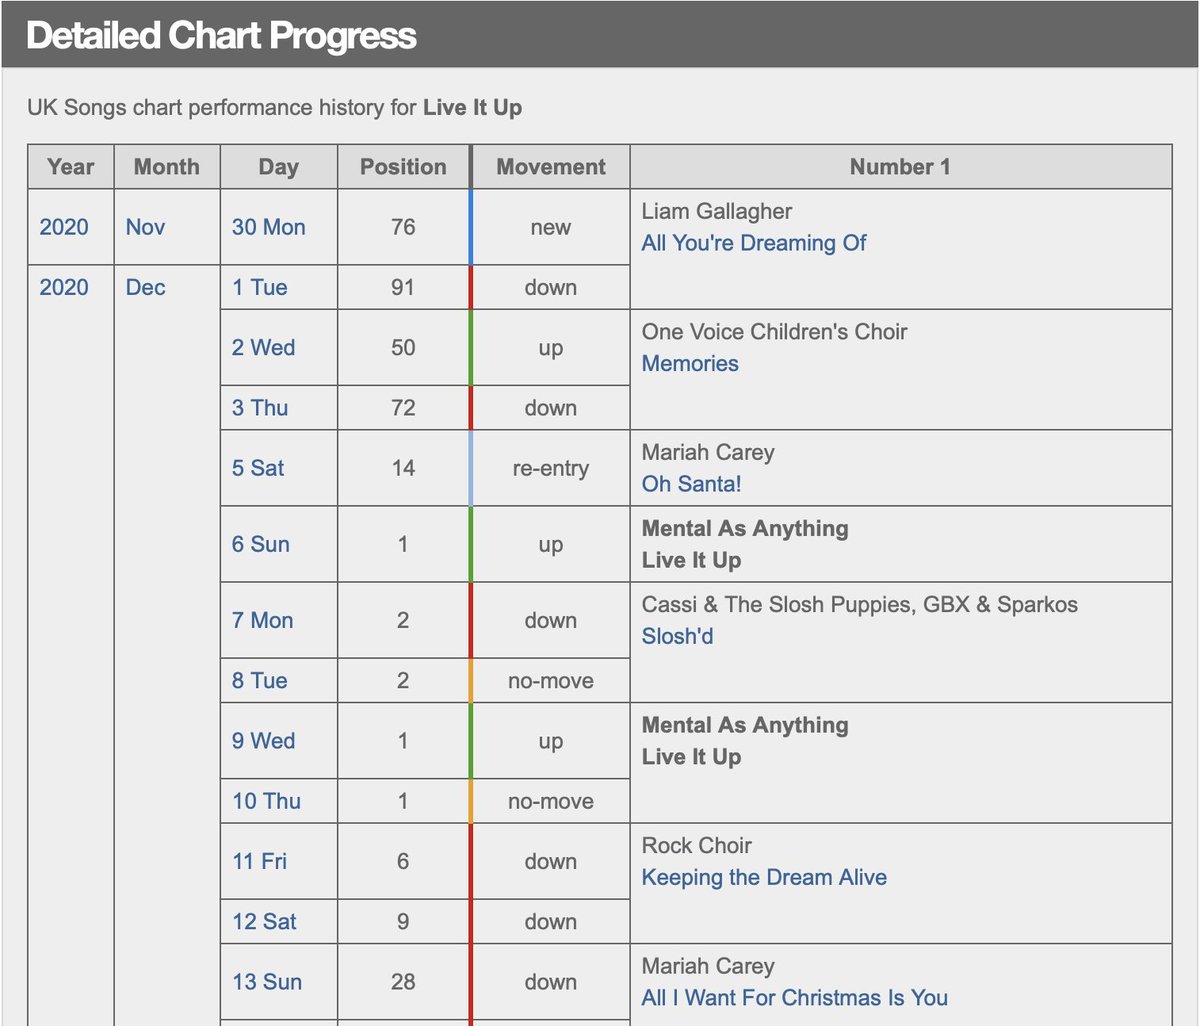Select the One Voice Children's Choir artist name
The width and height of the screenshot is (1200, 1026).
click(775, 332)
